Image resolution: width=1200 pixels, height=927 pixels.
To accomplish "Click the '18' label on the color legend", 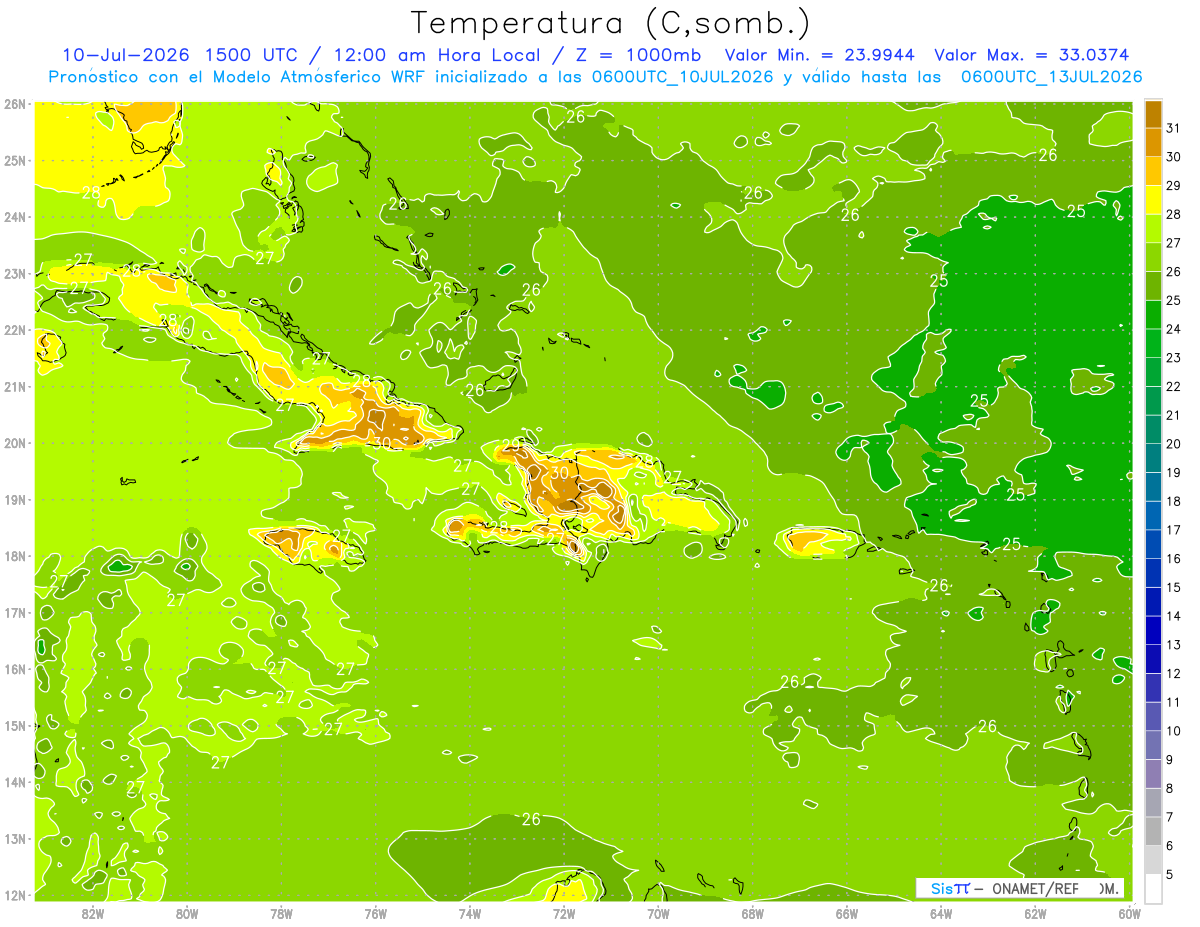I will (1174, 501).
